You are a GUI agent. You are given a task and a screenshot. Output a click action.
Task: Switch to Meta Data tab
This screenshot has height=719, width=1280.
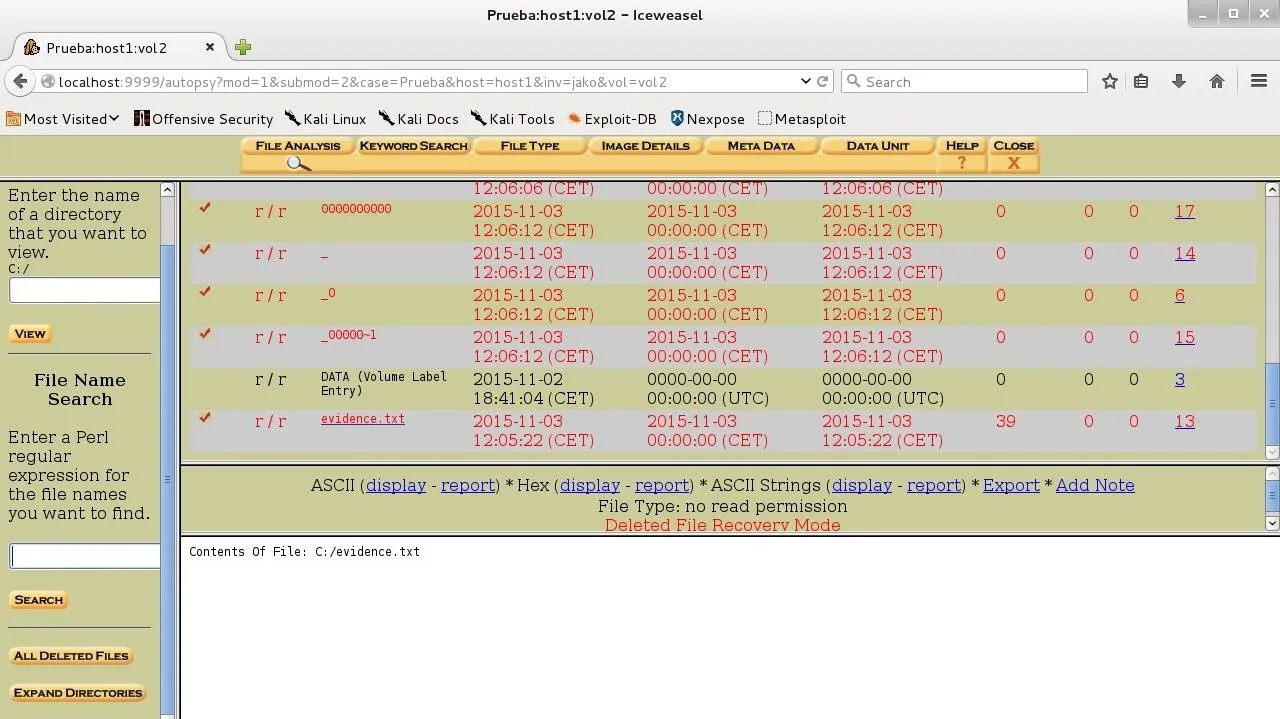(x=761, y=146)
